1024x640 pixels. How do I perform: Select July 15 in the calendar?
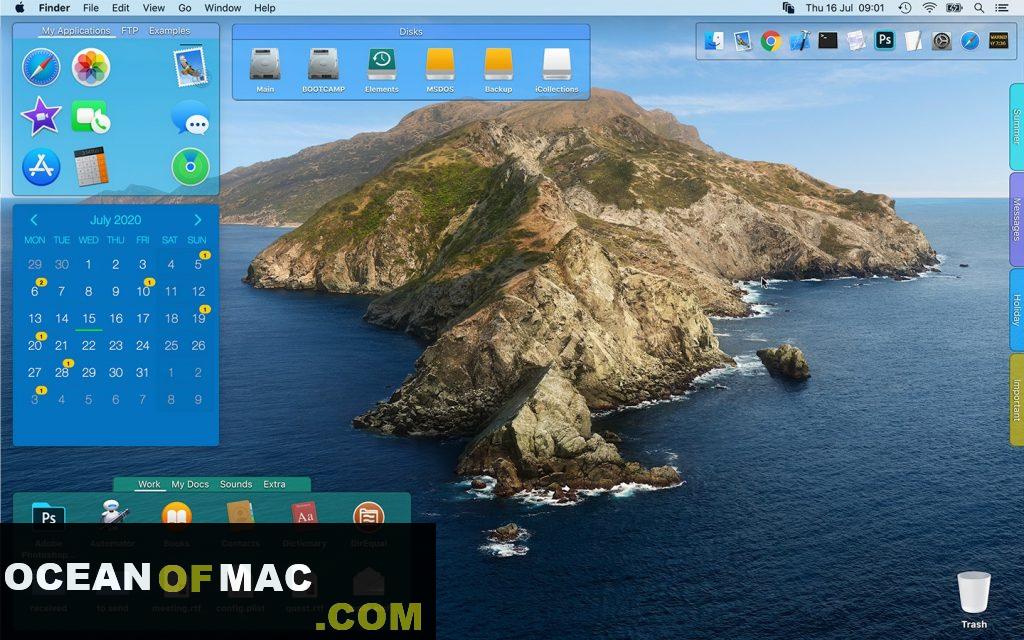tap(89, 319)
